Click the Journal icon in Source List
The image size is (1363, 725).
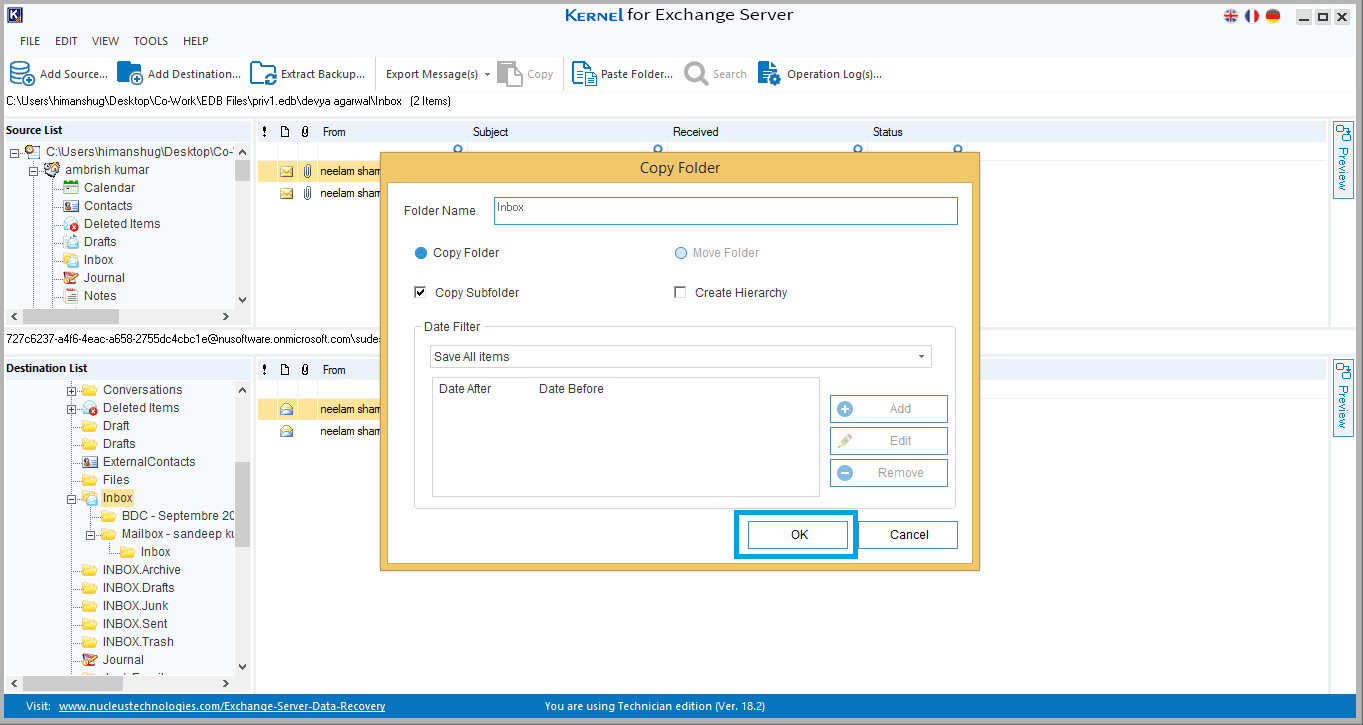(x=70, y=277)
